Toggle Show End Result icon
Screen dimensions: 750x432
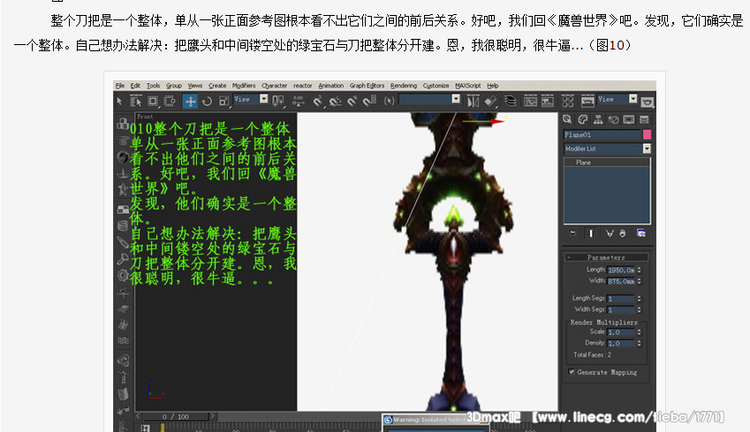point(591,233)
